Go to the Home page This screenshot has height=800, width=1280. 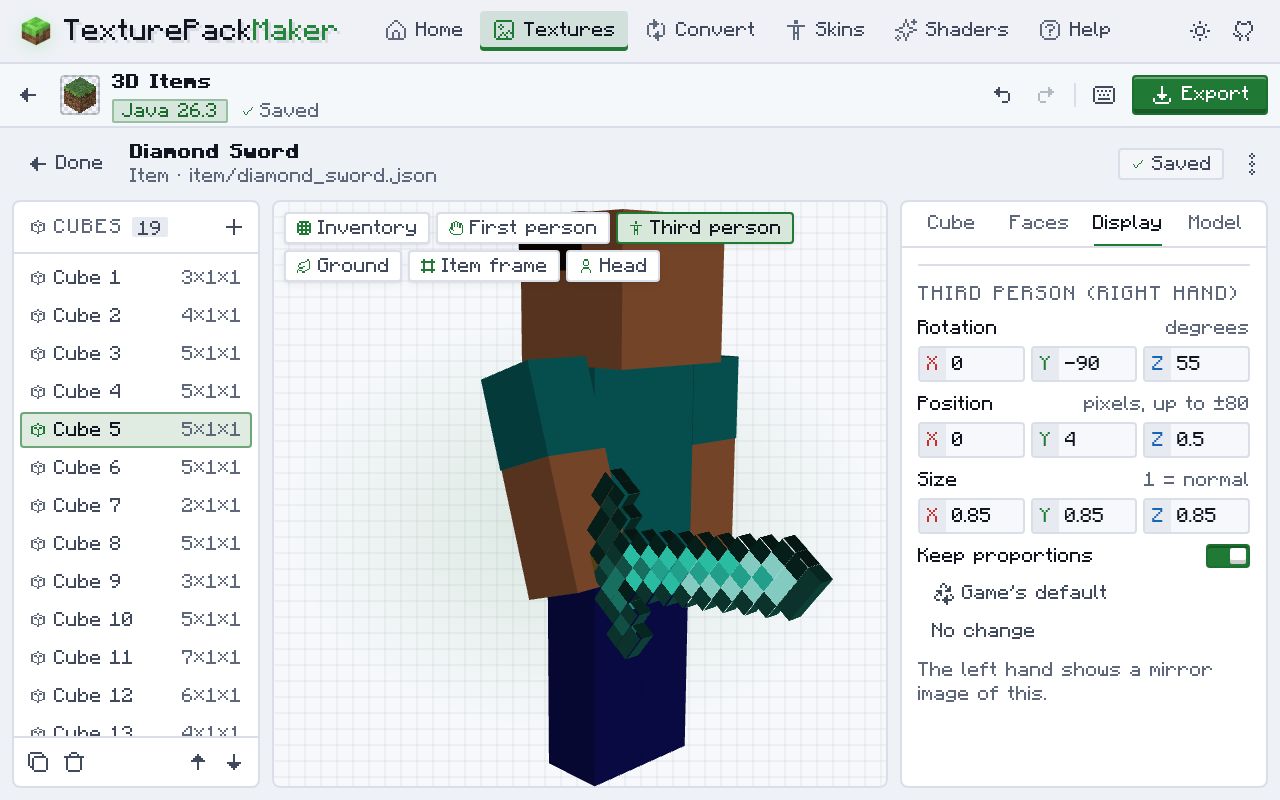click(x=424, y=30)
